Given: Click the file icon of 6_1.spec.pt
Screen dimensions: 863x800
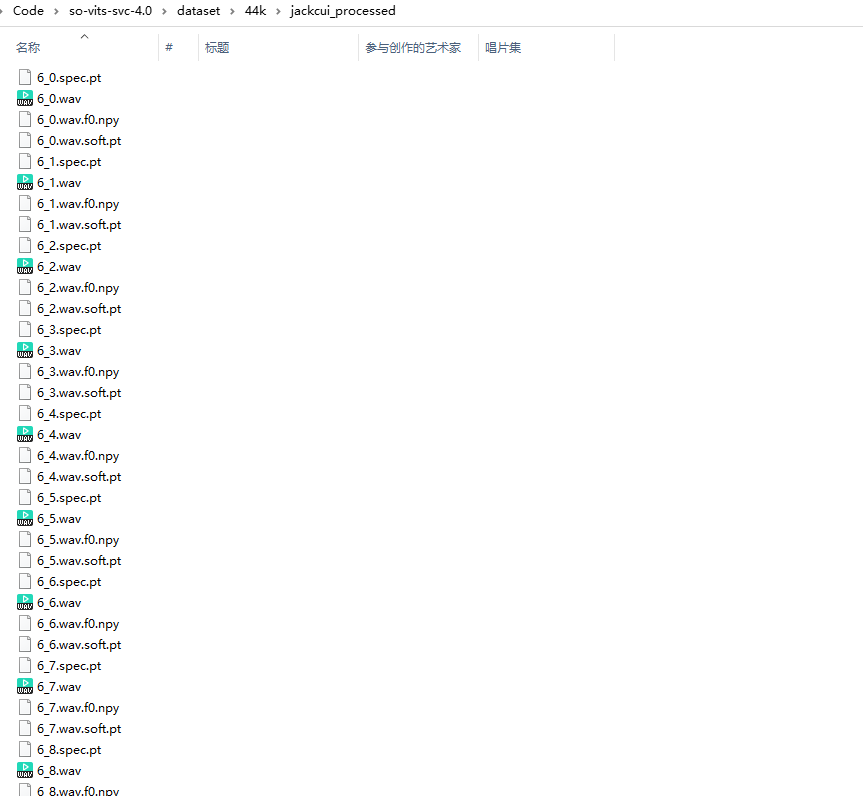Looking at the screenshot, I should point(25,162).
